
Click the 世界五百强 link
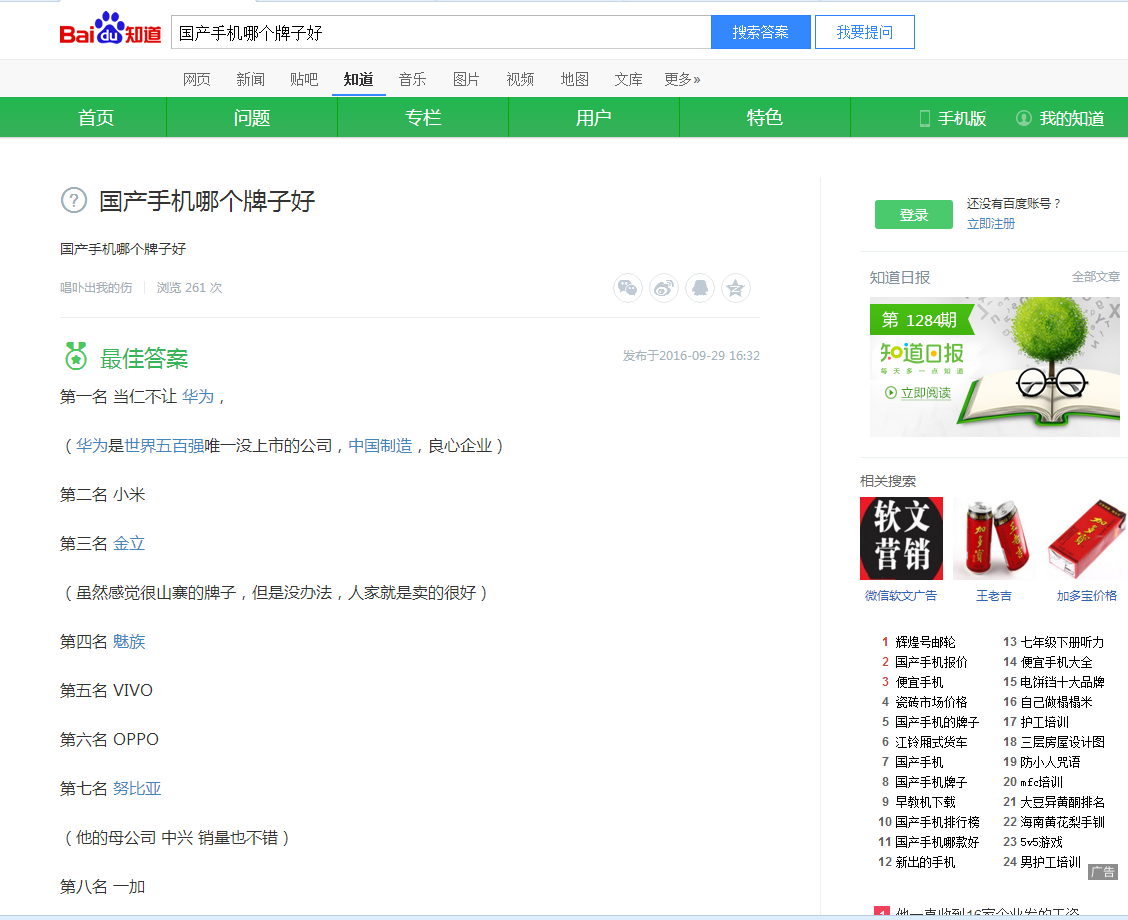point(164,446)
